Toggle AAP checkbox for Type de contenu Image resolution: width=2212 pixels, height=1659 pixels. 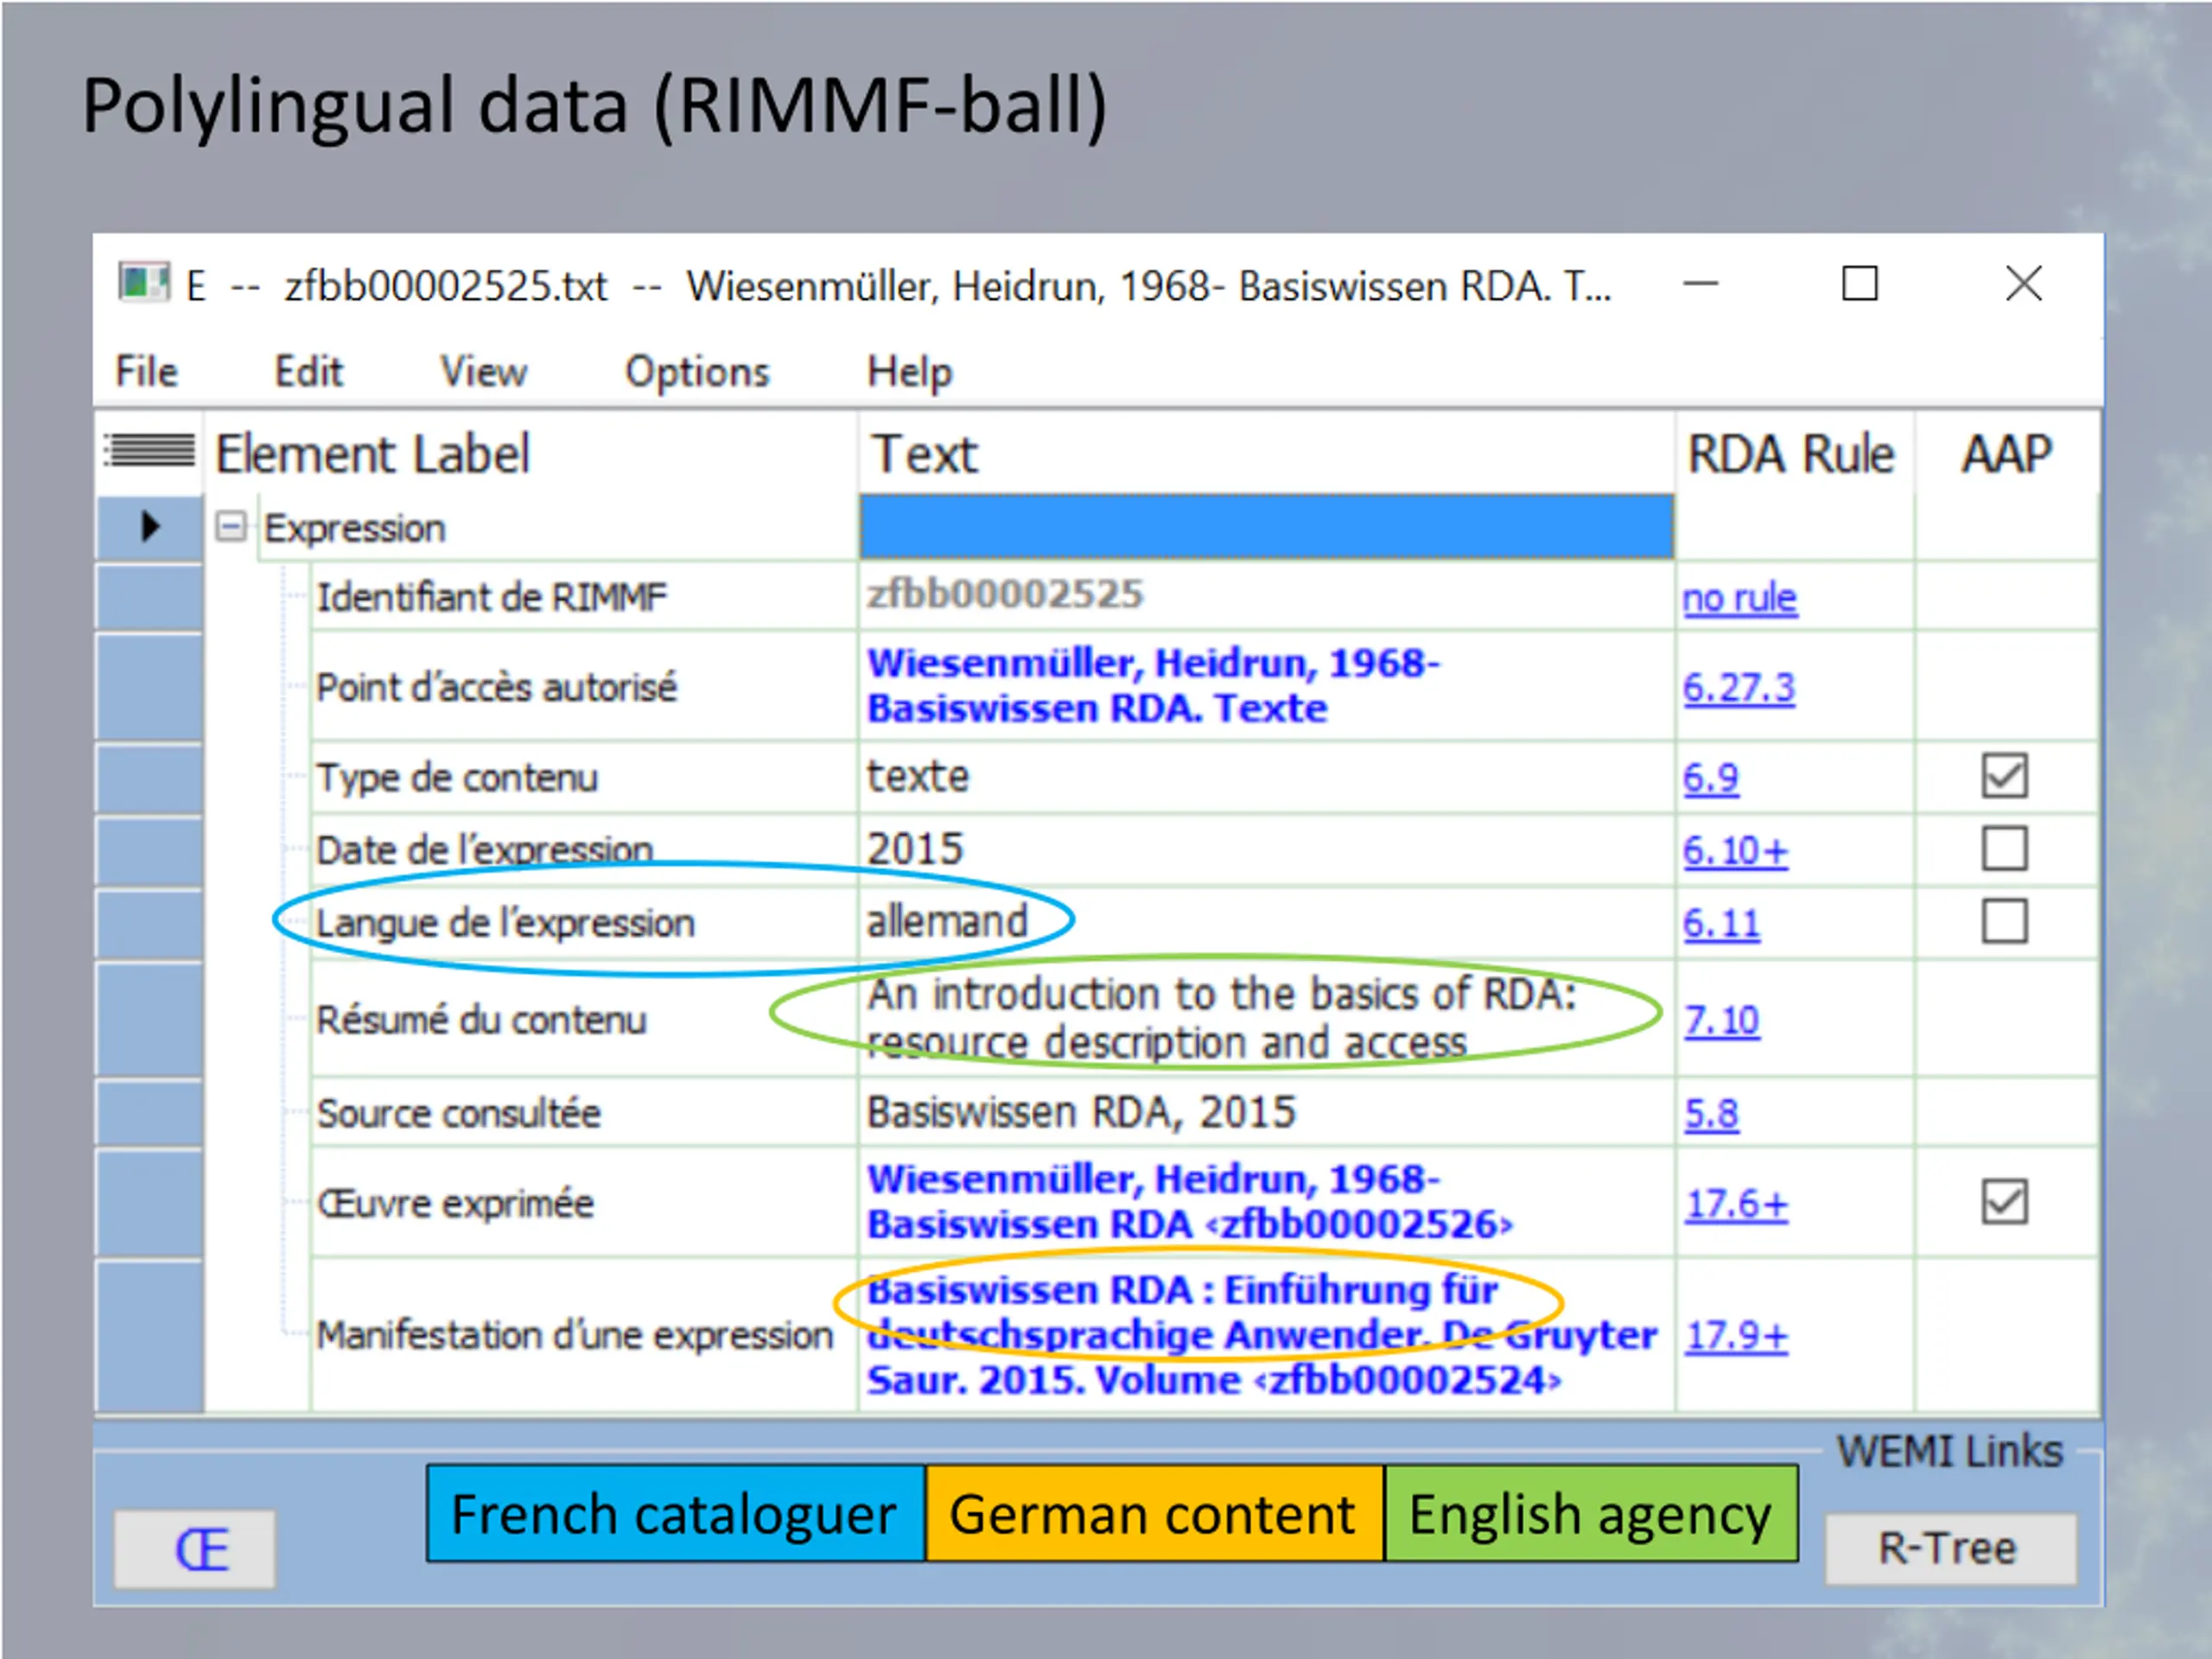(2004, 776)
